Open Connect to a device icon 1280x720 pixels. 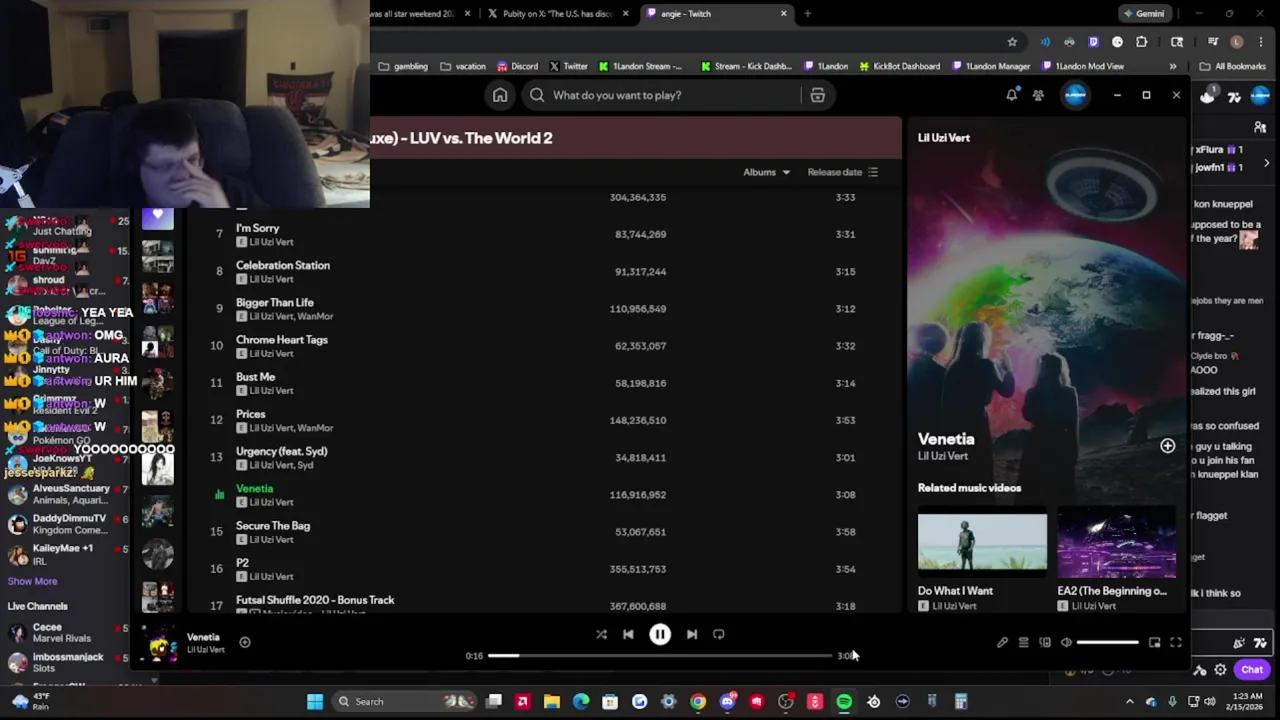coord(1045,643)
